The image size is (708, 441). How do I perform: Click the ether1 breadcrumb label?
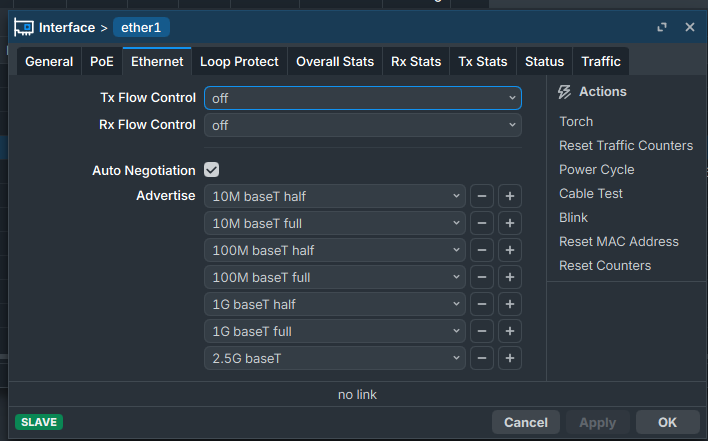[141, 27]
